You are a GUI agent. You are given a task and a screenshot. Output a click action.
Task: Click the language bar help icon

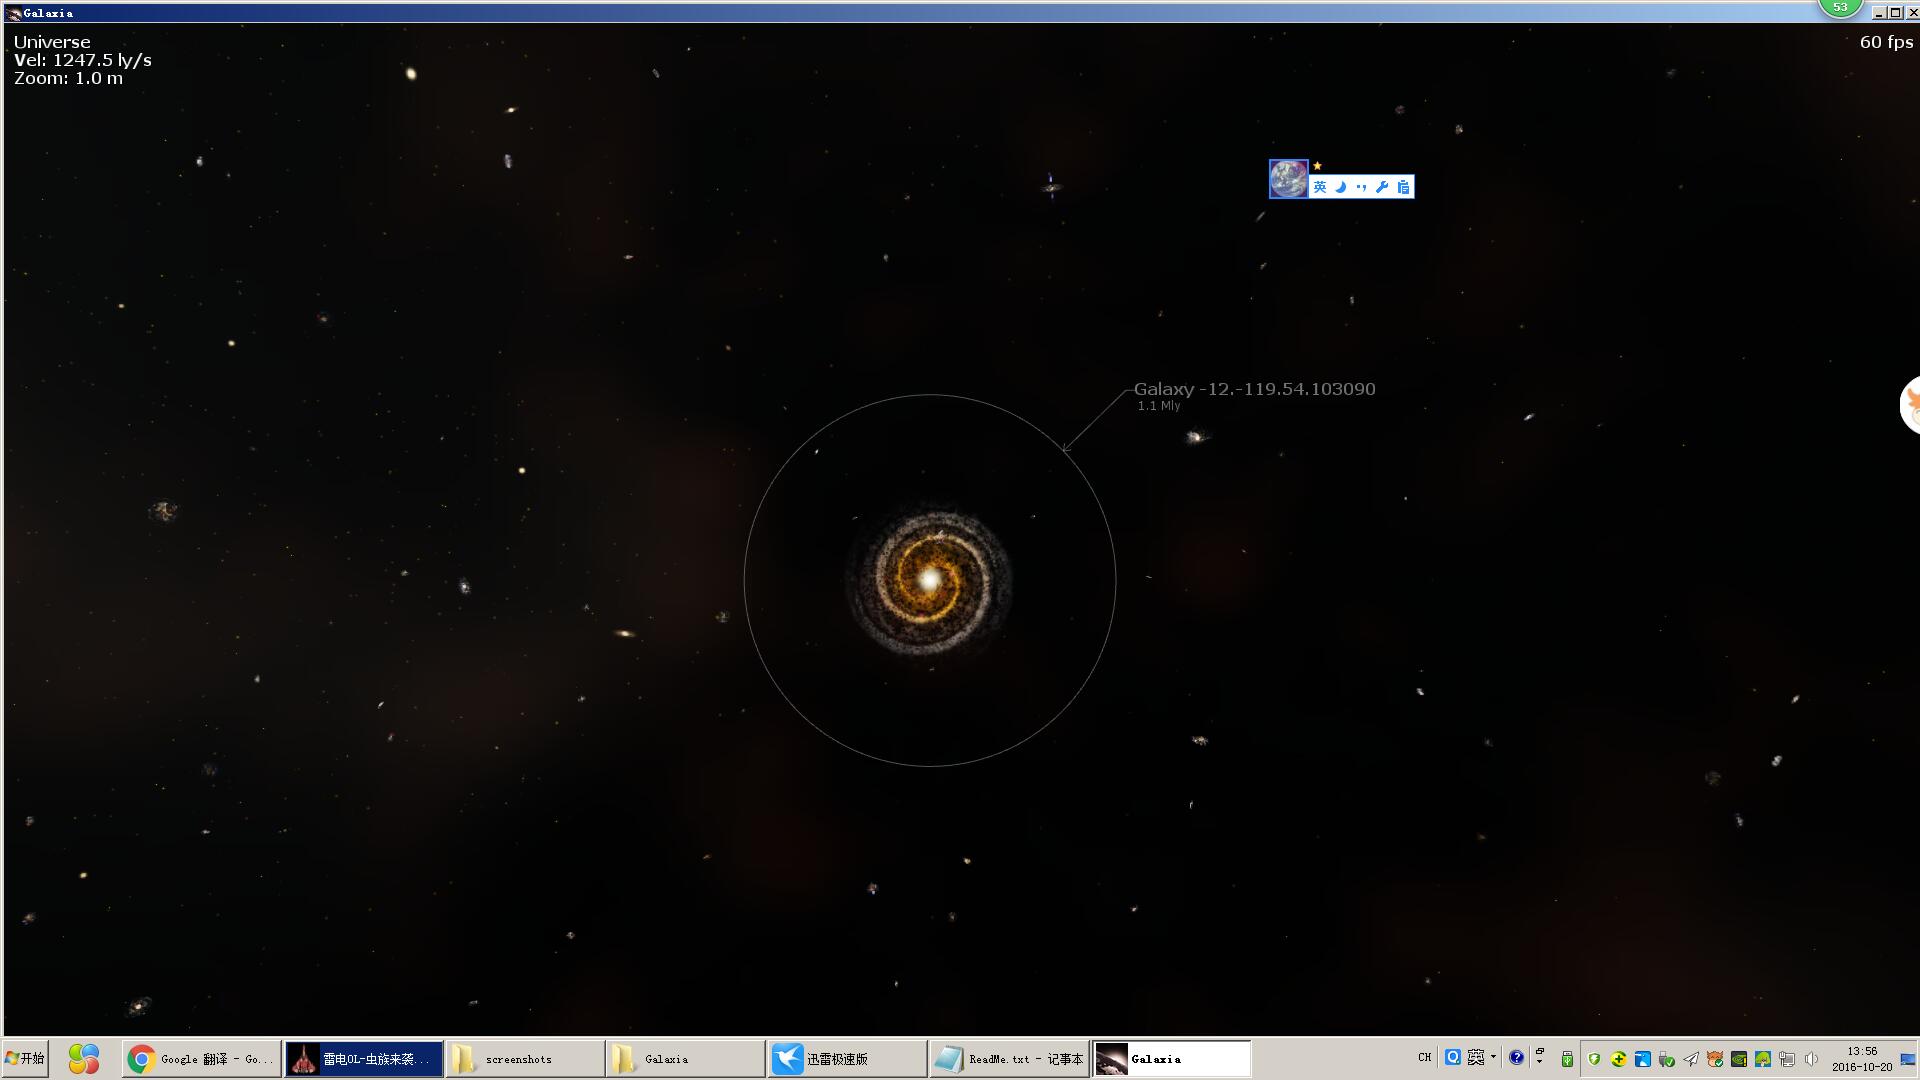(x=1516, y=1057)
